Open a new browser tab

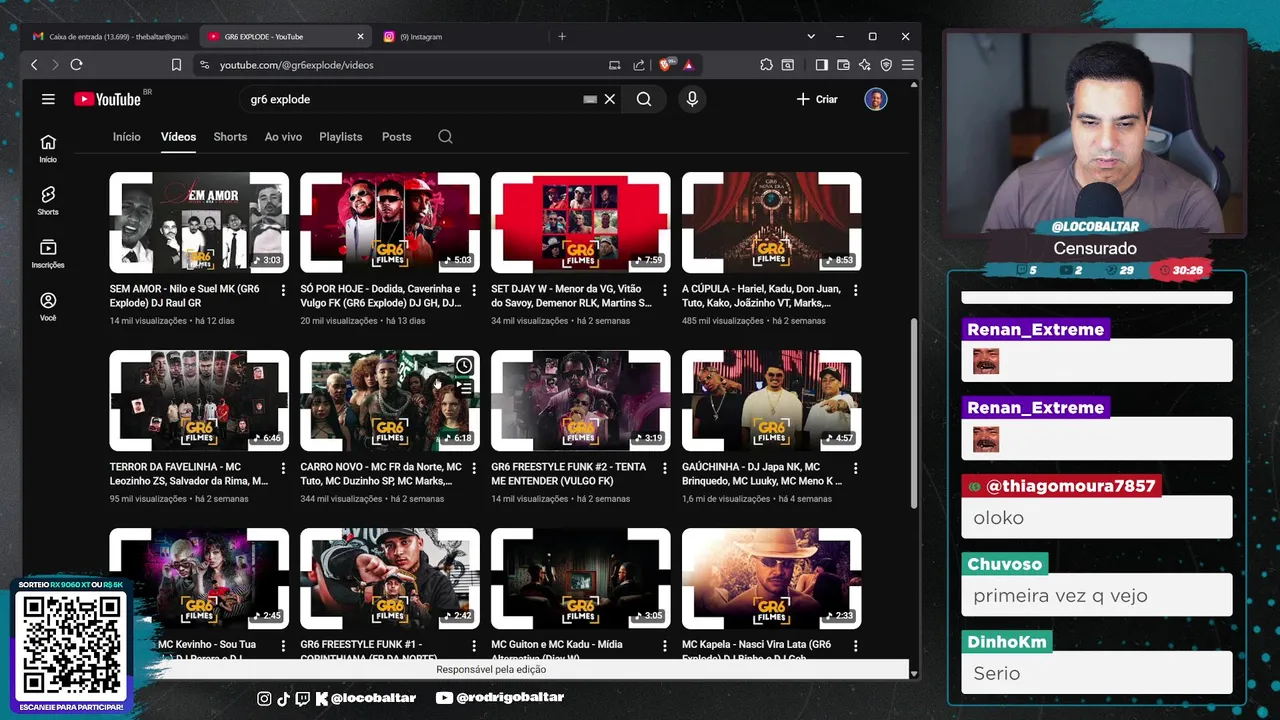(x=562, y=36)
